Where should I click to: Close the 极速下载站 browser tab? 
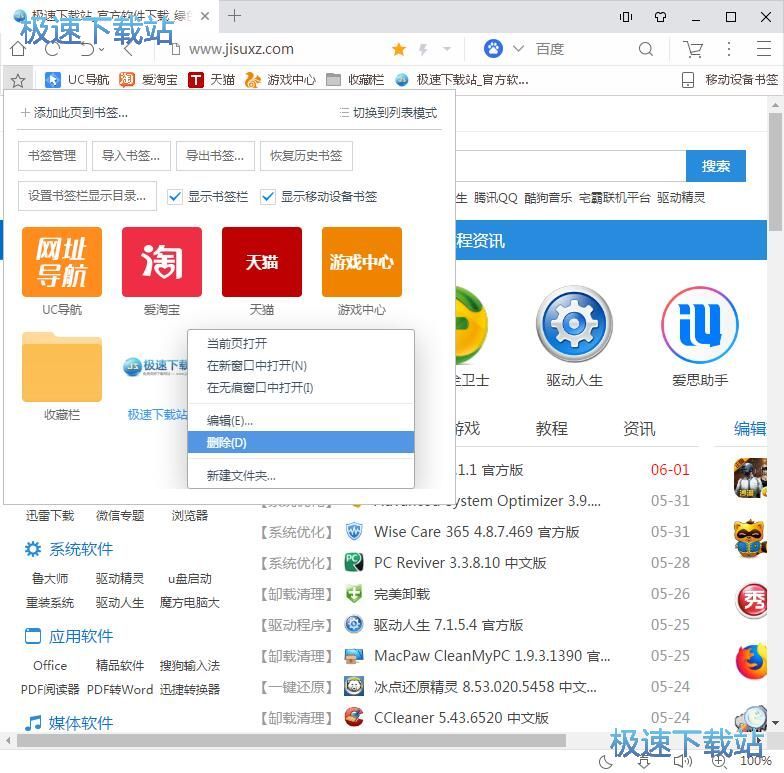point(204,16)
